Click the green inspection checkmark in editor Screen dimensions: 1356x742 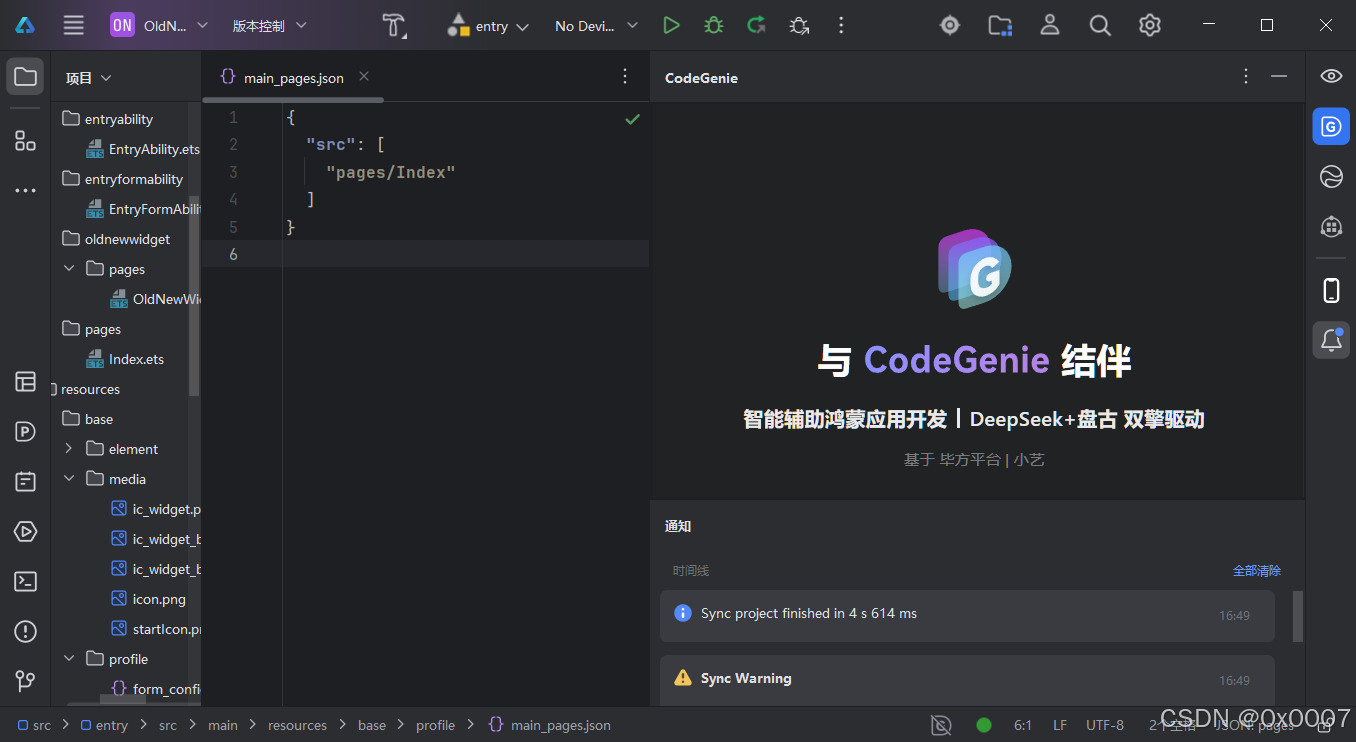(632, 119)
